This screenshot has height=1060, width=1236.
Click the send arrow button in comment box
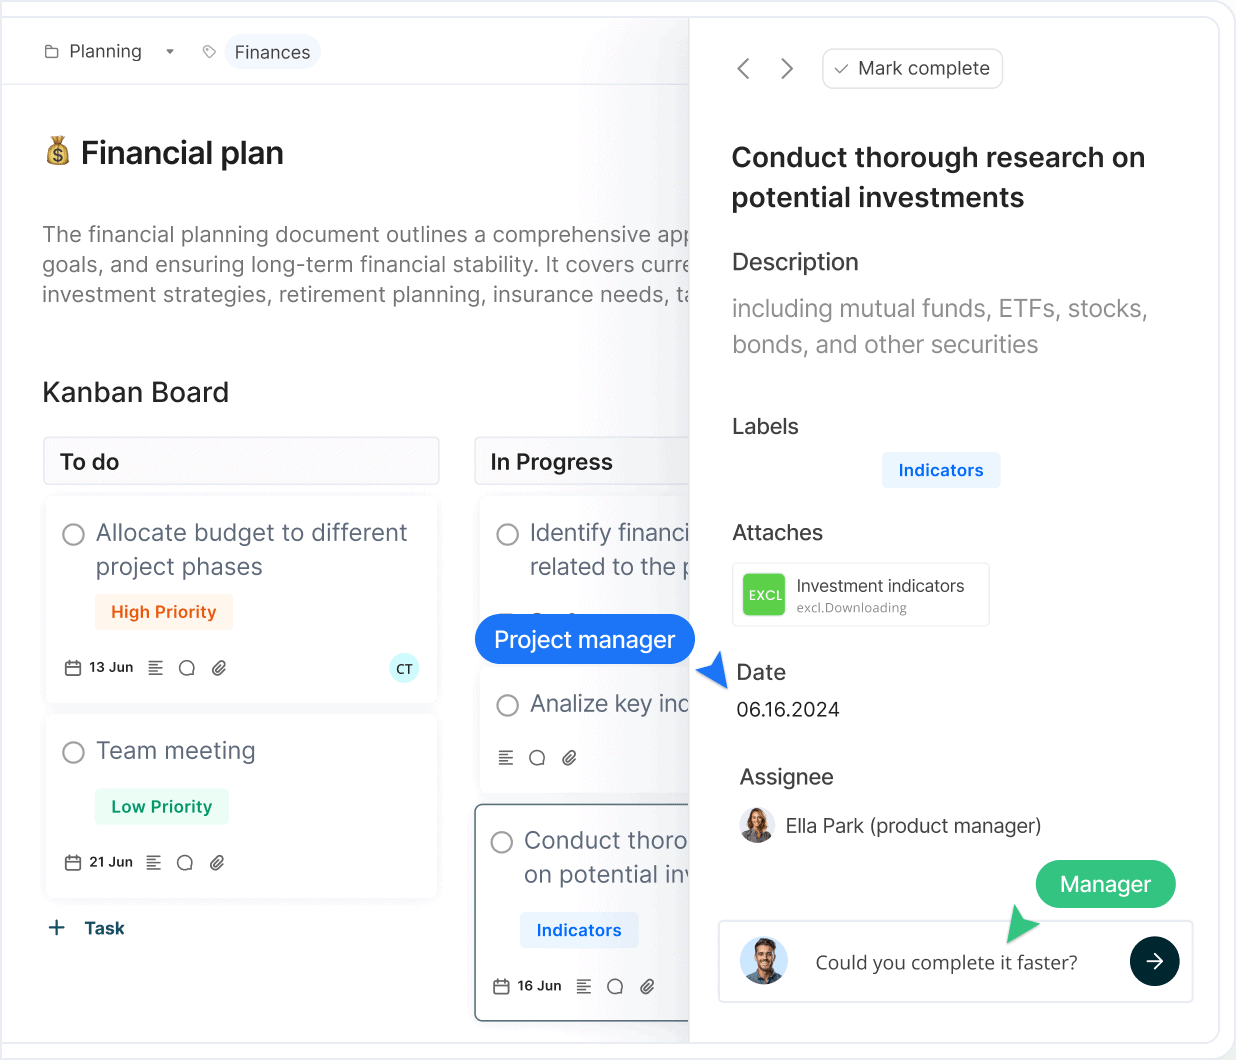pyautogui.click(x=1154, y=961)
